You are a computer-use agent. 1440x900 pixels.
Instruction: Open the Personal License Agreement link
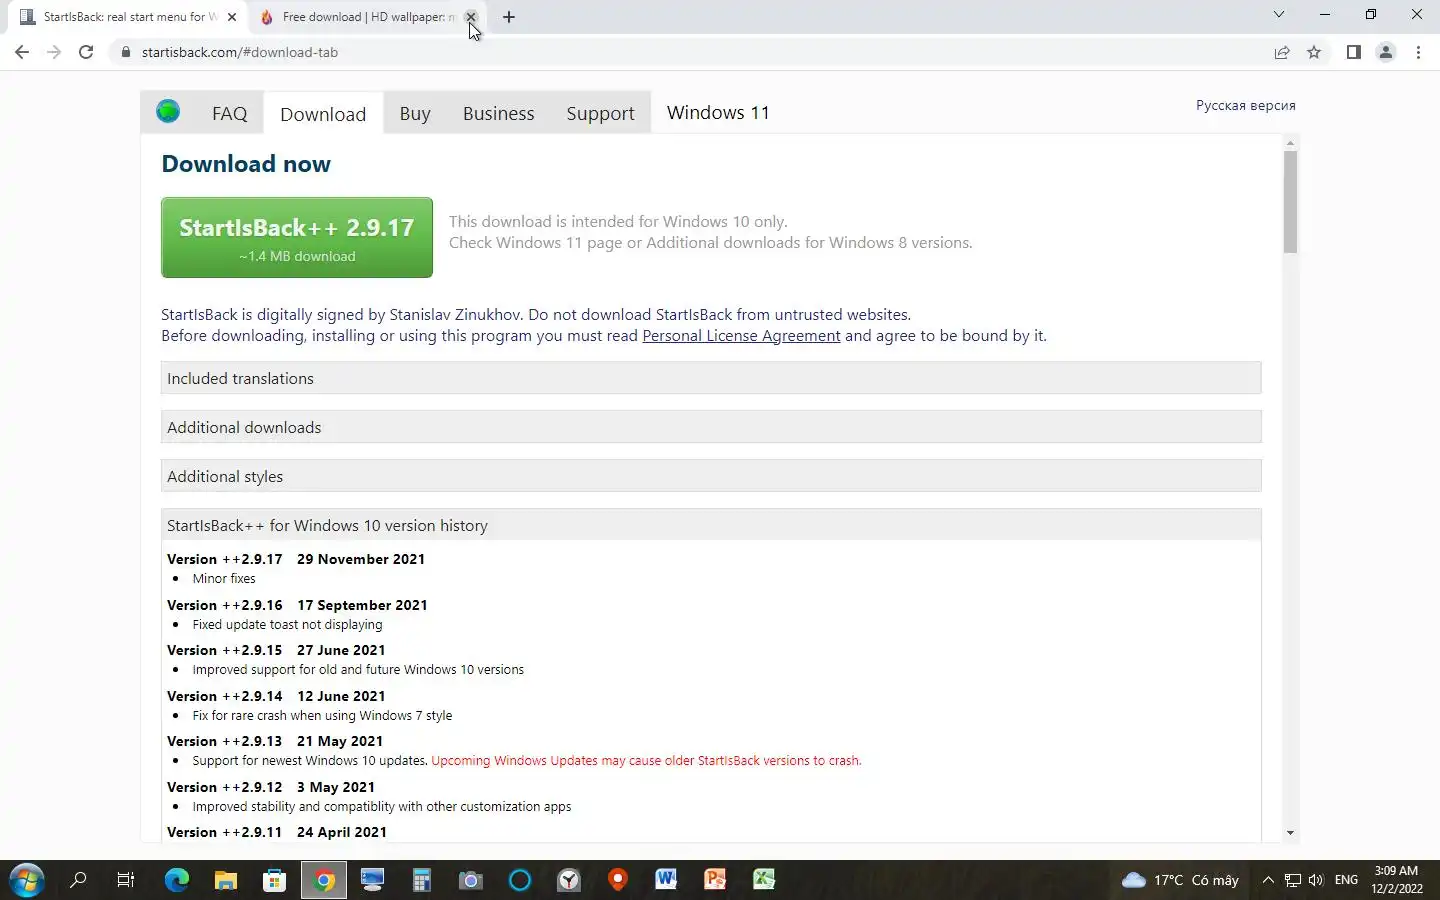click(x=741, y=336)
